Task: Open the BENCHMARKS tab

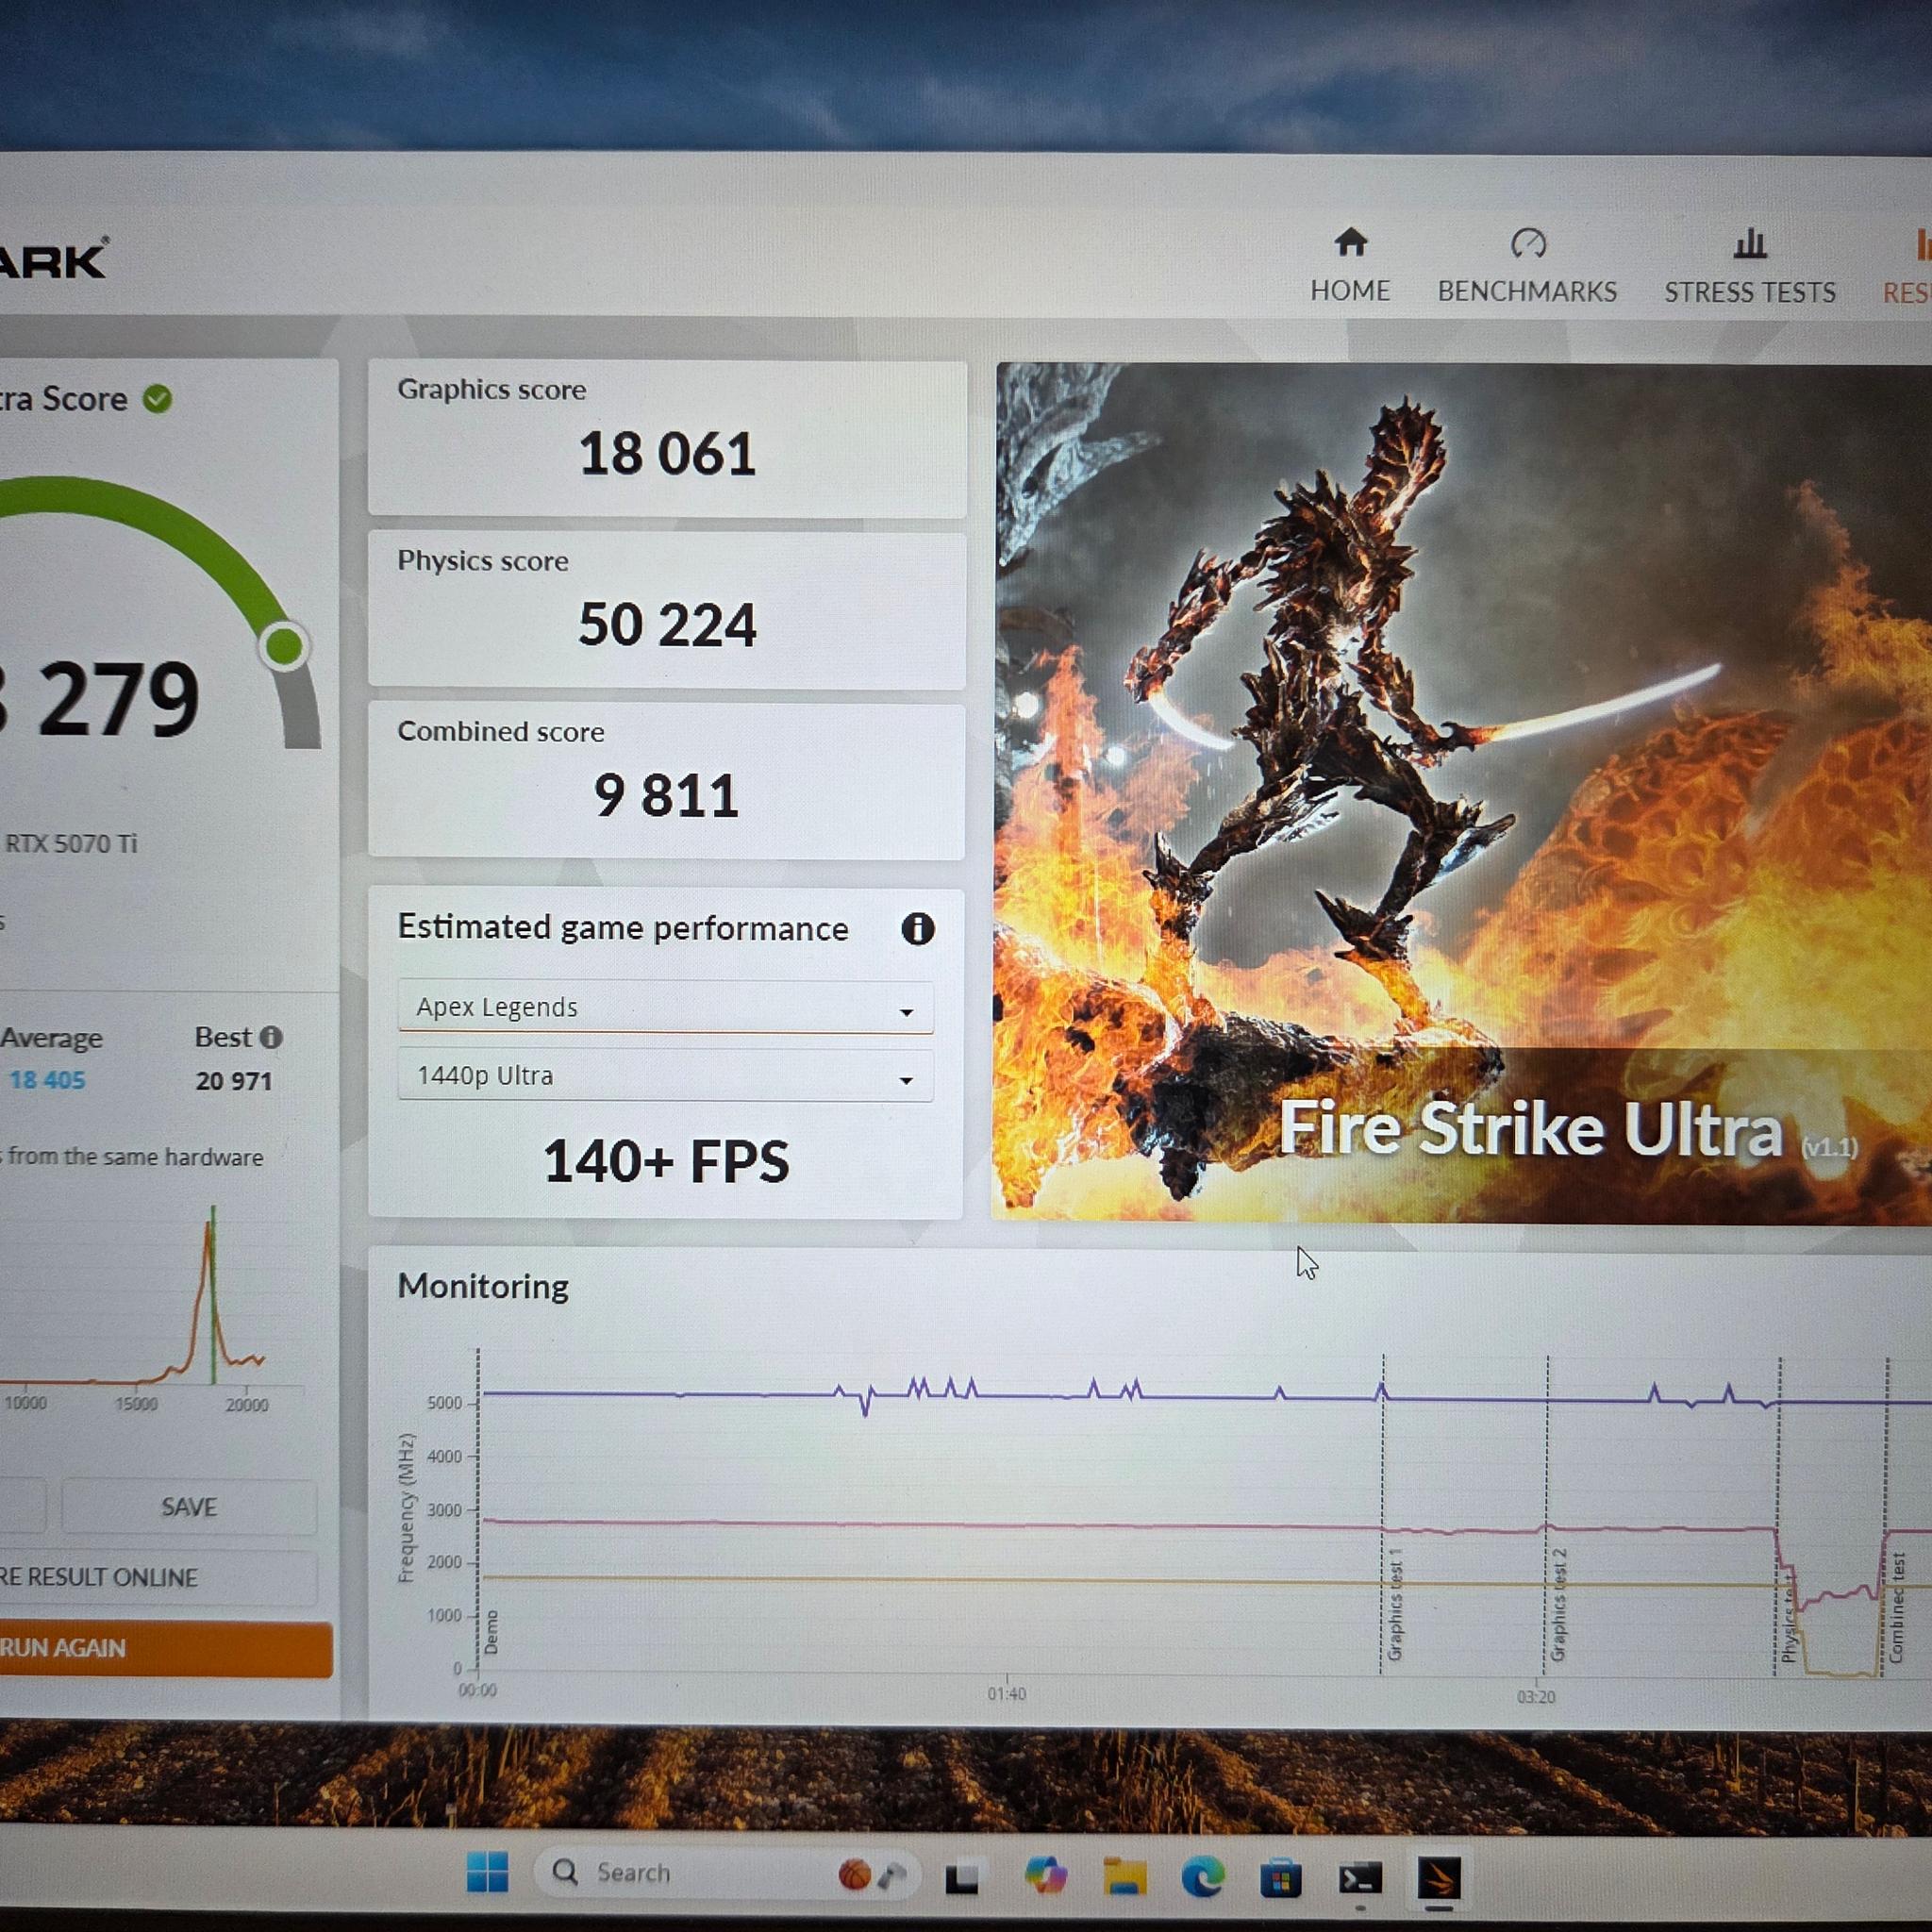Action: pos(1527,266)
